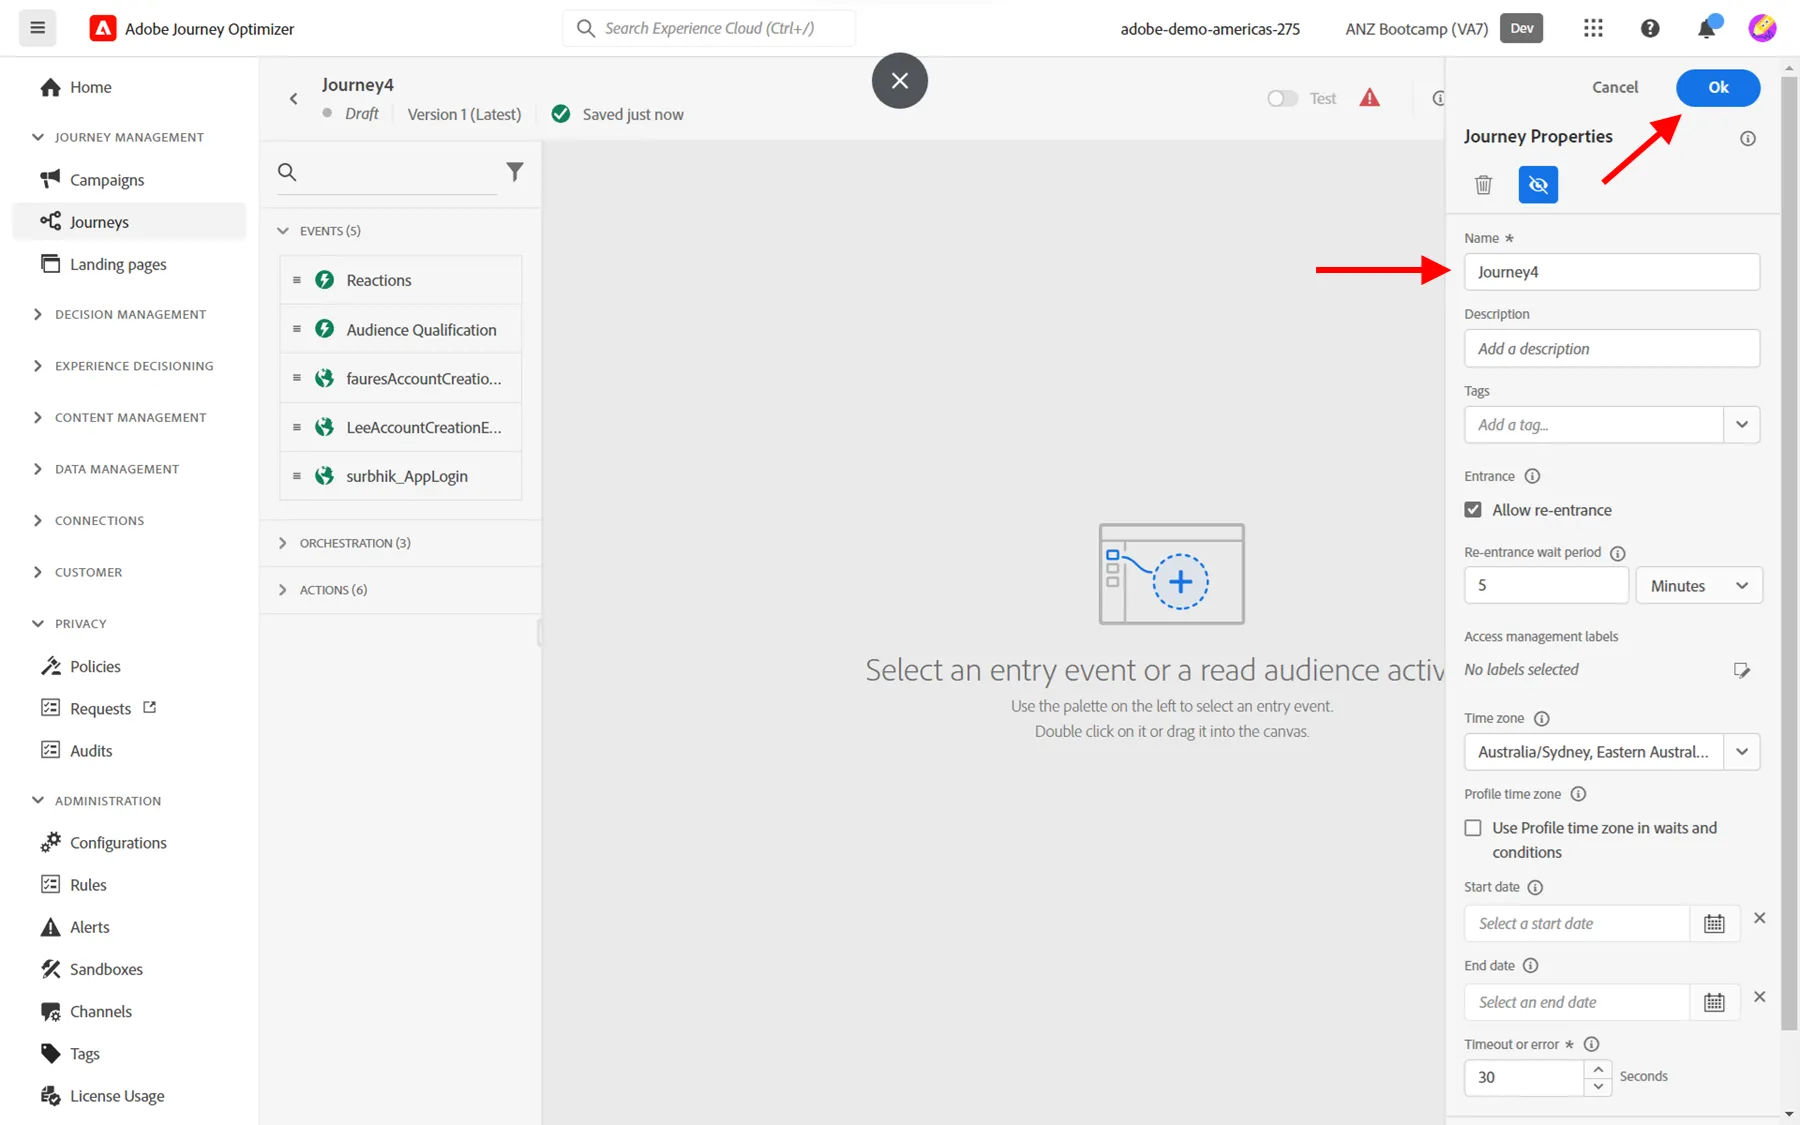
Task: Click the Name input field
Action: click(1611, 272)
